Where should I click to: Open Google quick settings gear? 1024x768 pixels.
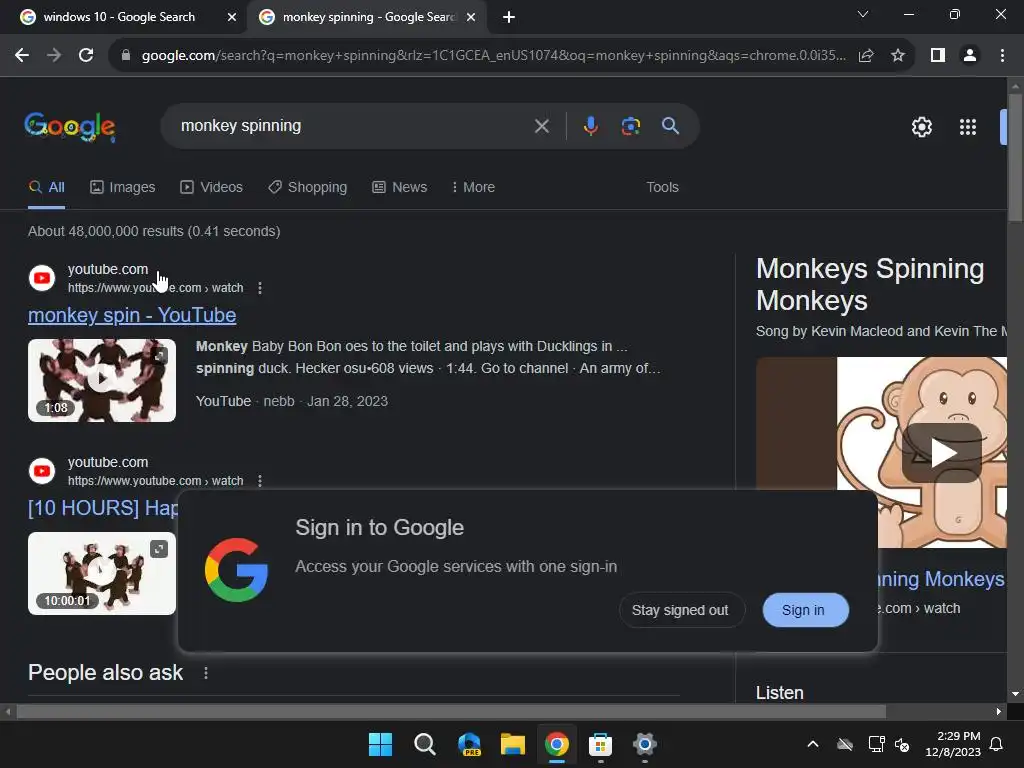click(921, 127)
